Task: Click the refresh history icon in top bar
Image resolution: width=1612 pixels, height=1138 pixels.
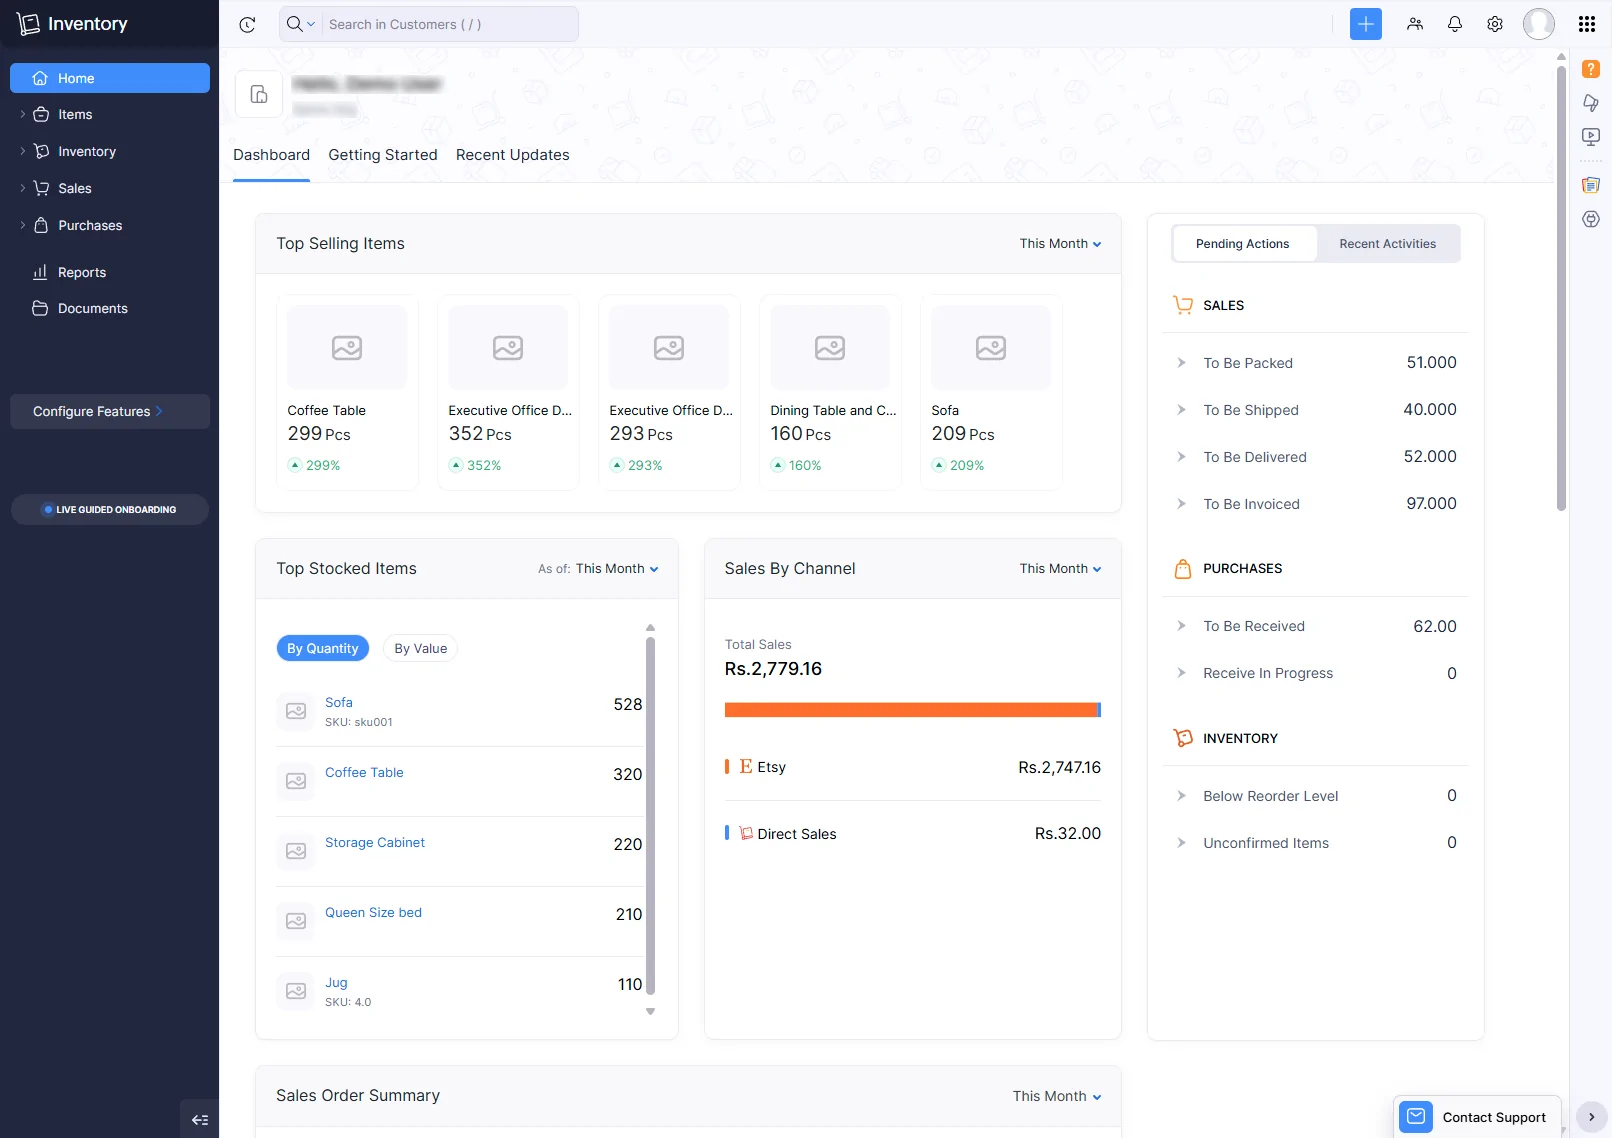Action: [x=247, y=24]
